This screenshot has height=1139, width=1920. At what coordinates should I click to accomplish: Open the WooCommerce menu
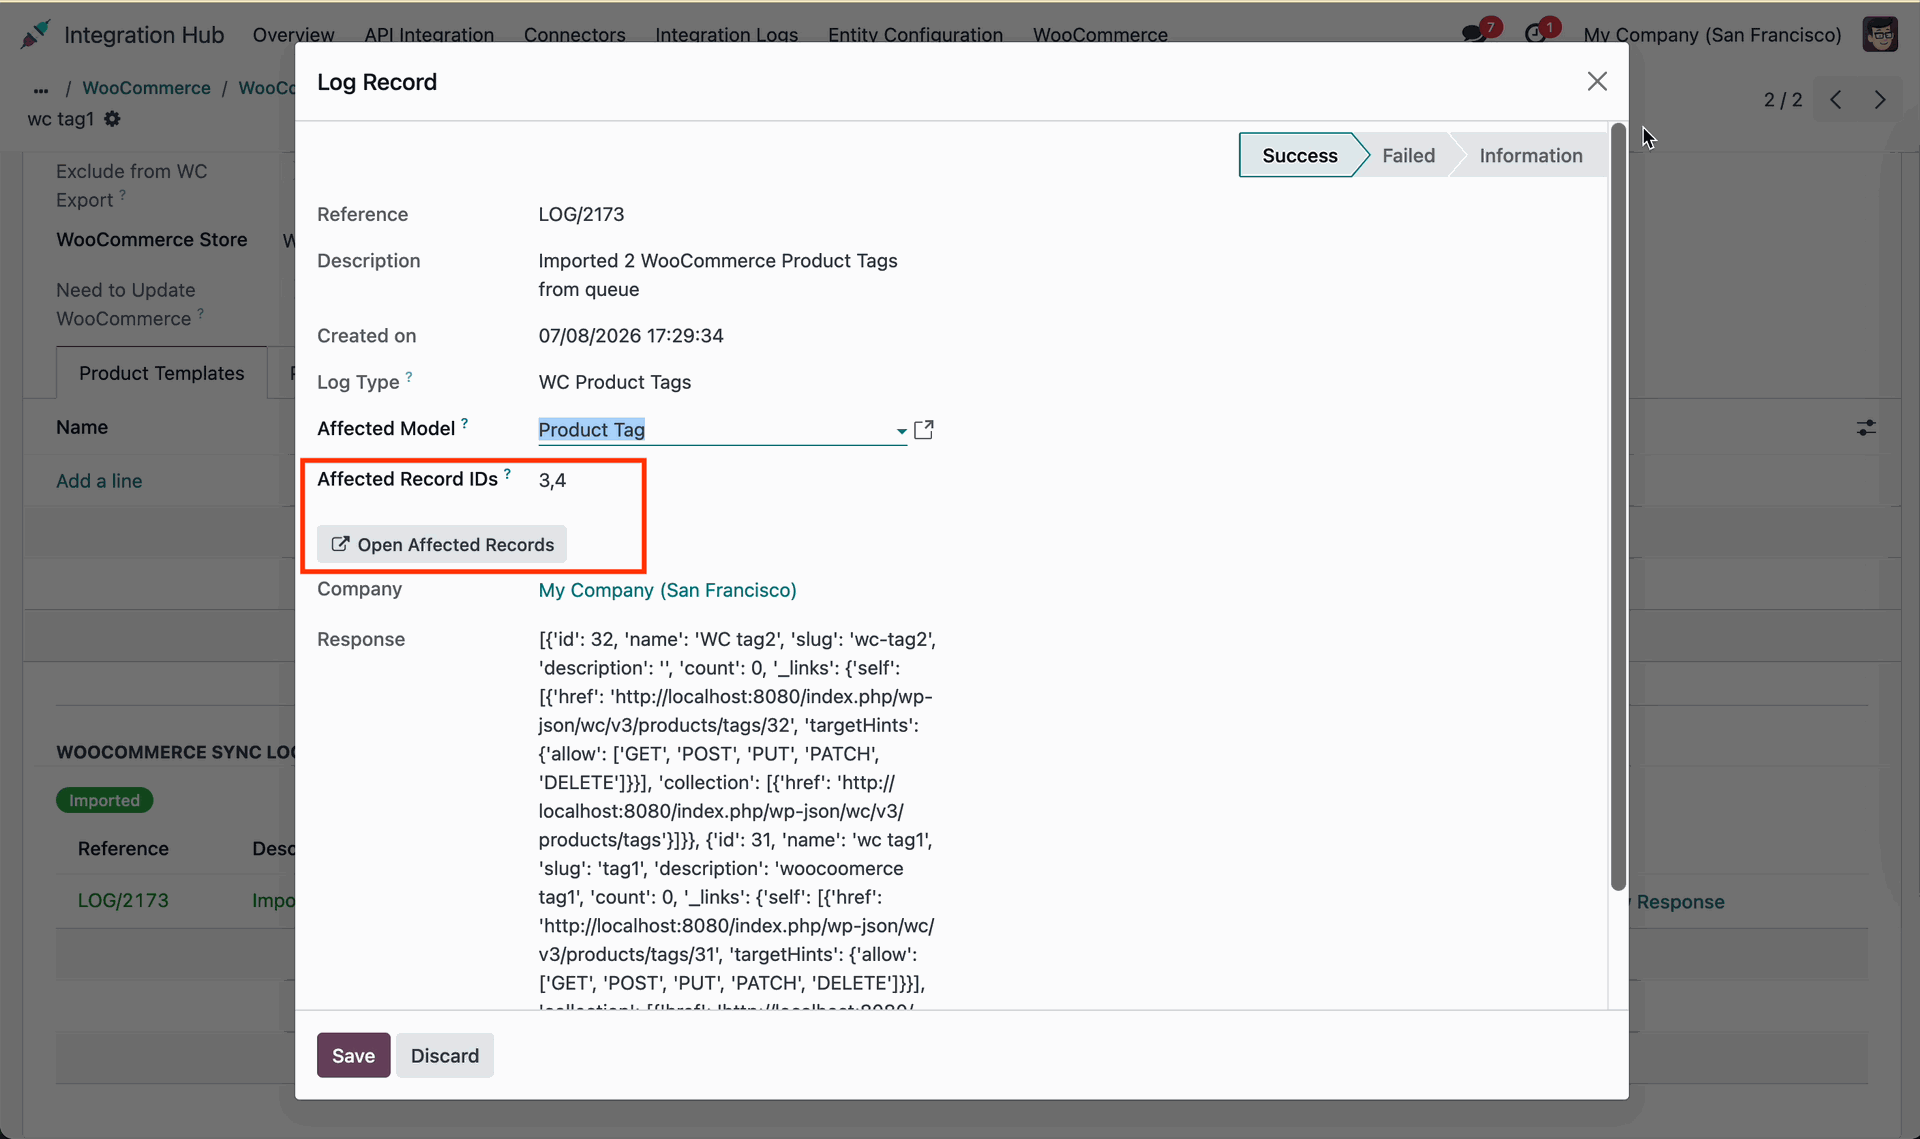(x=1100, y=34)
